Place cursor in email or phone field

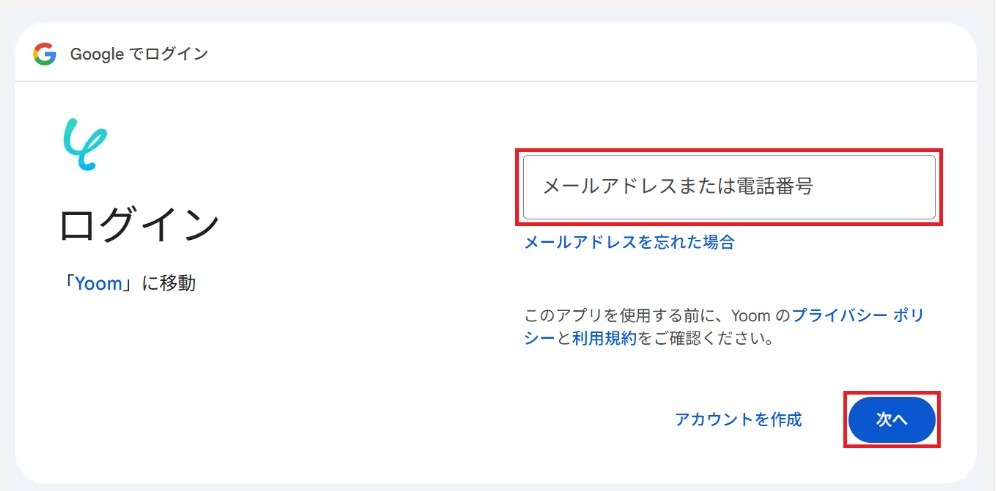(729, 187)
